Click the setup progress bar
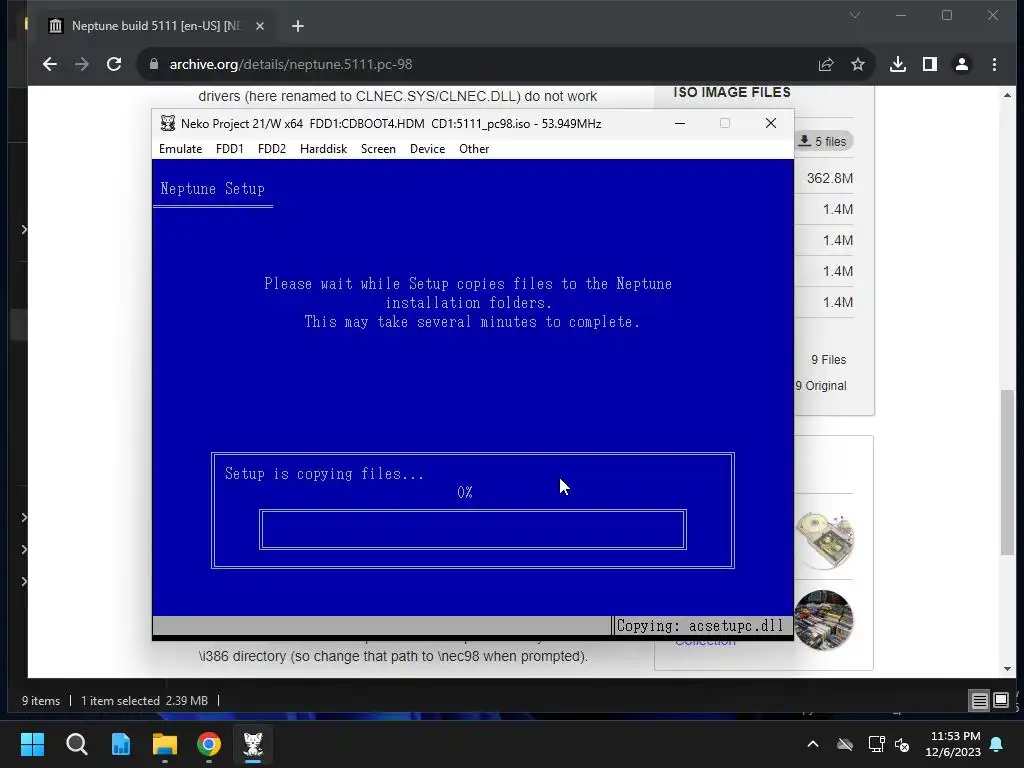Image resolution: width=1024 pixels, height=768 pixels. (473, 530)
